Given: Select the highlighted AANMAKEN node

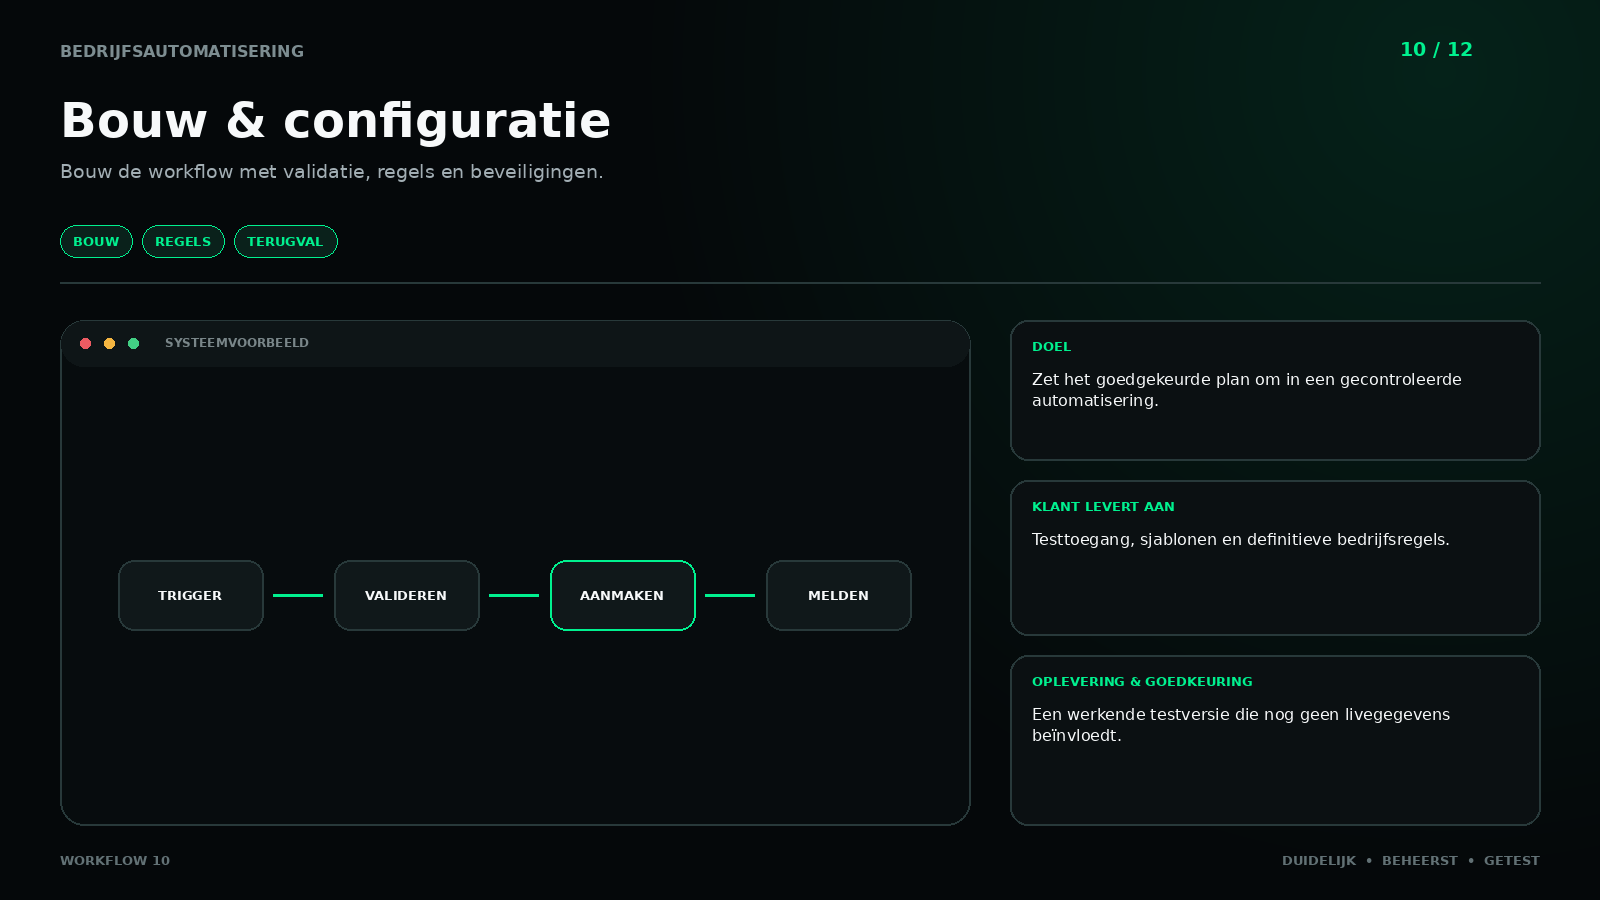Looking at the screenshot, I should click(x=623, y=595).
